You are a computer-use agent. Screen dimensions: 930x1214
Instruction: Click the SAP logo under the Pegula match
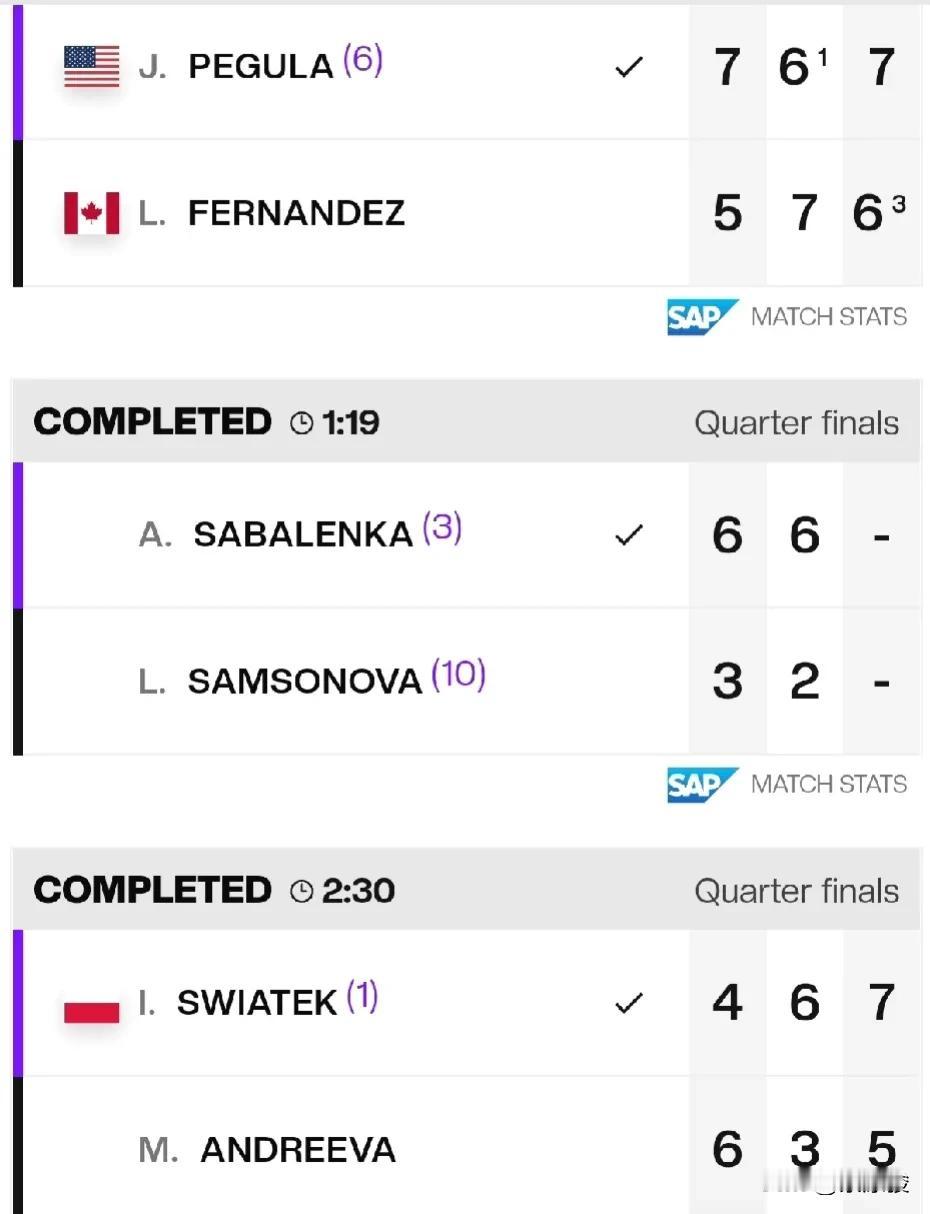pos(703,317)
